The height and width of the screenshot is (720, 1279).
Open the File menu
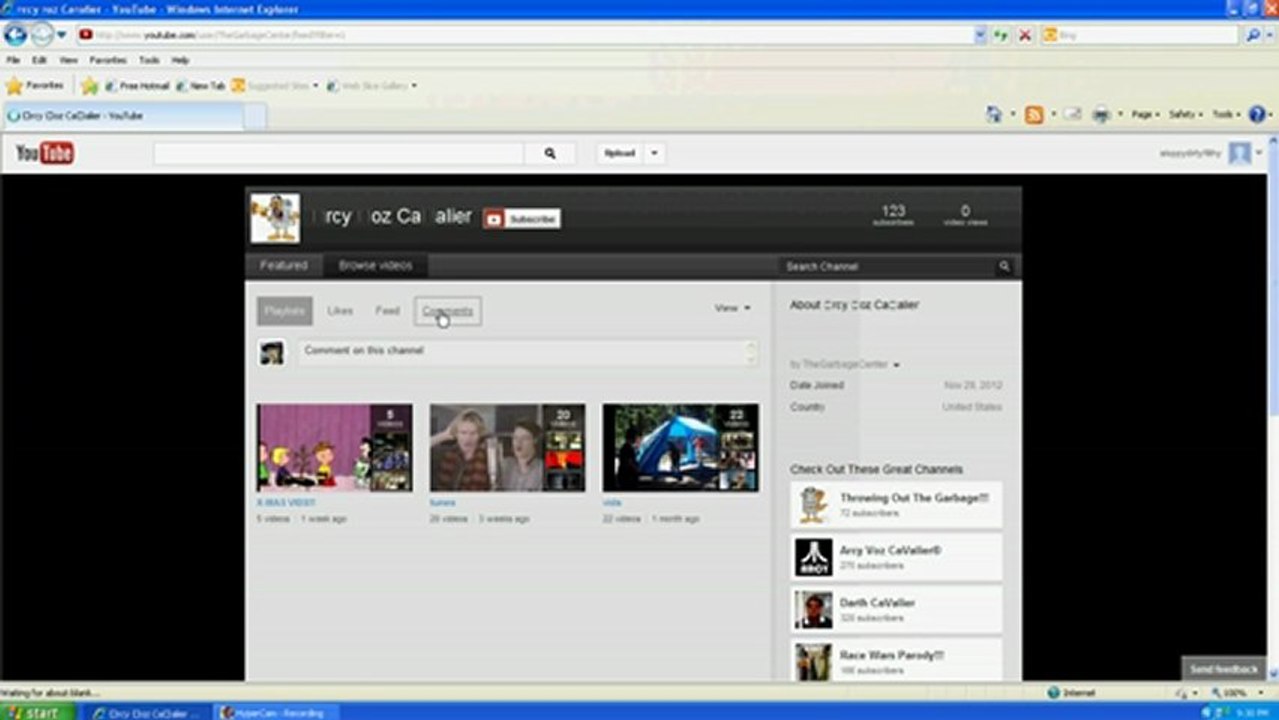pos(13,60)
